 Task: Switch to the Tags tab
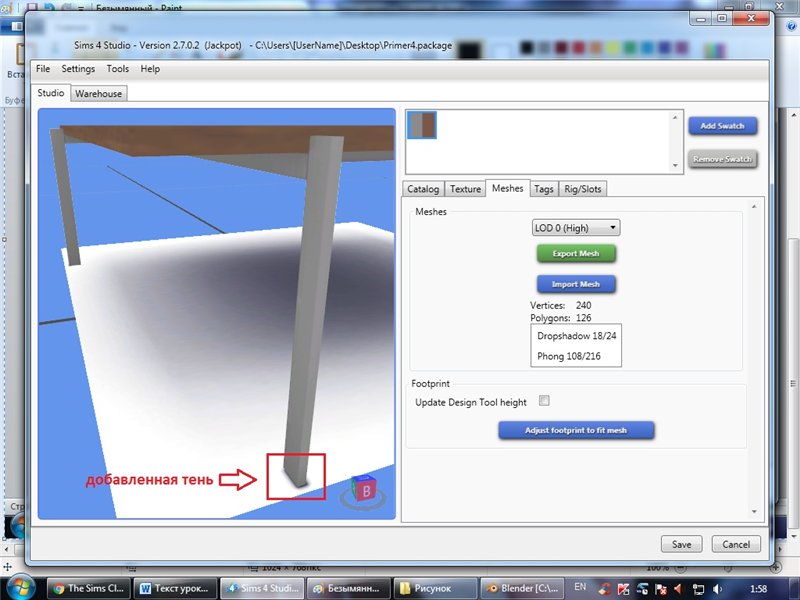[544, 189]
